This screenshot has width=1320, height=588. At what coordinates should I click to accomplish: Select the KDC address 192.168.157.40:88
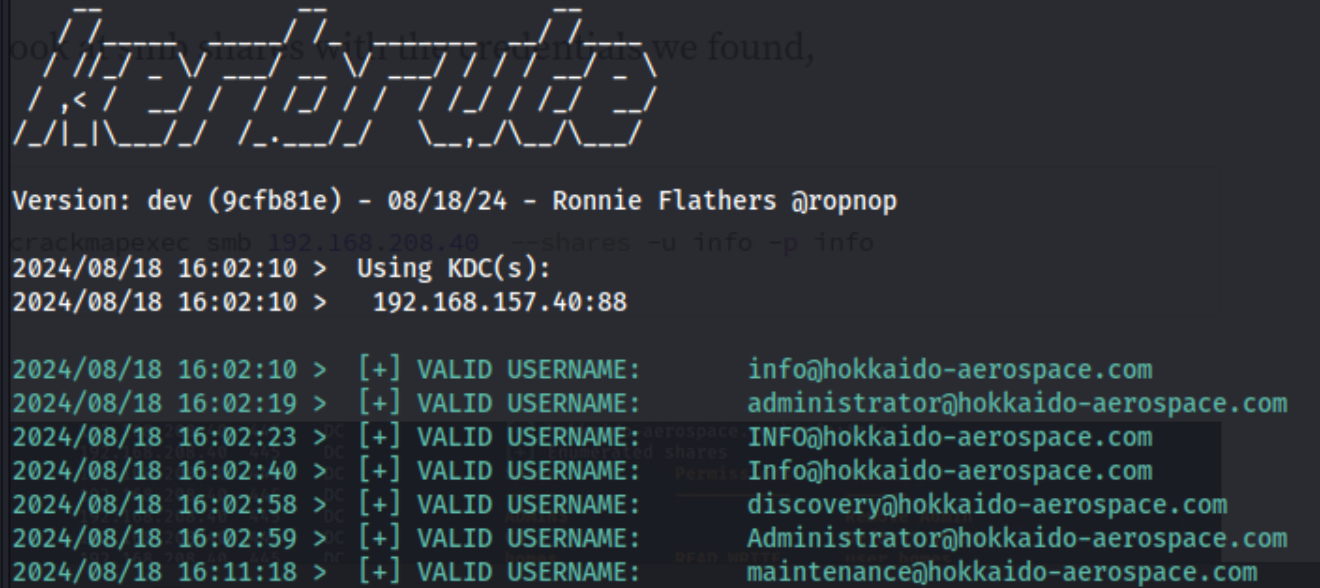[500, 304]
